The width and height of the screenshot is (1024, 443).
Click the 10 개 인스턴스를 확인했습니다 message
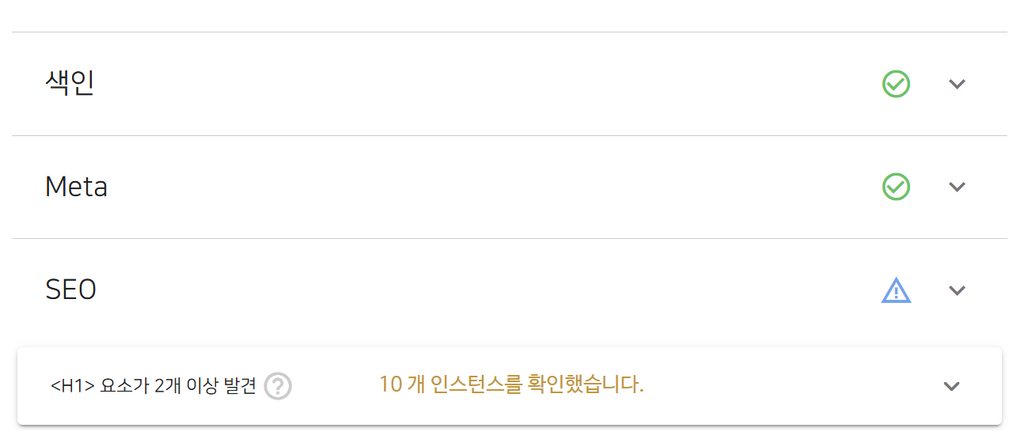[x=511, y=386]
